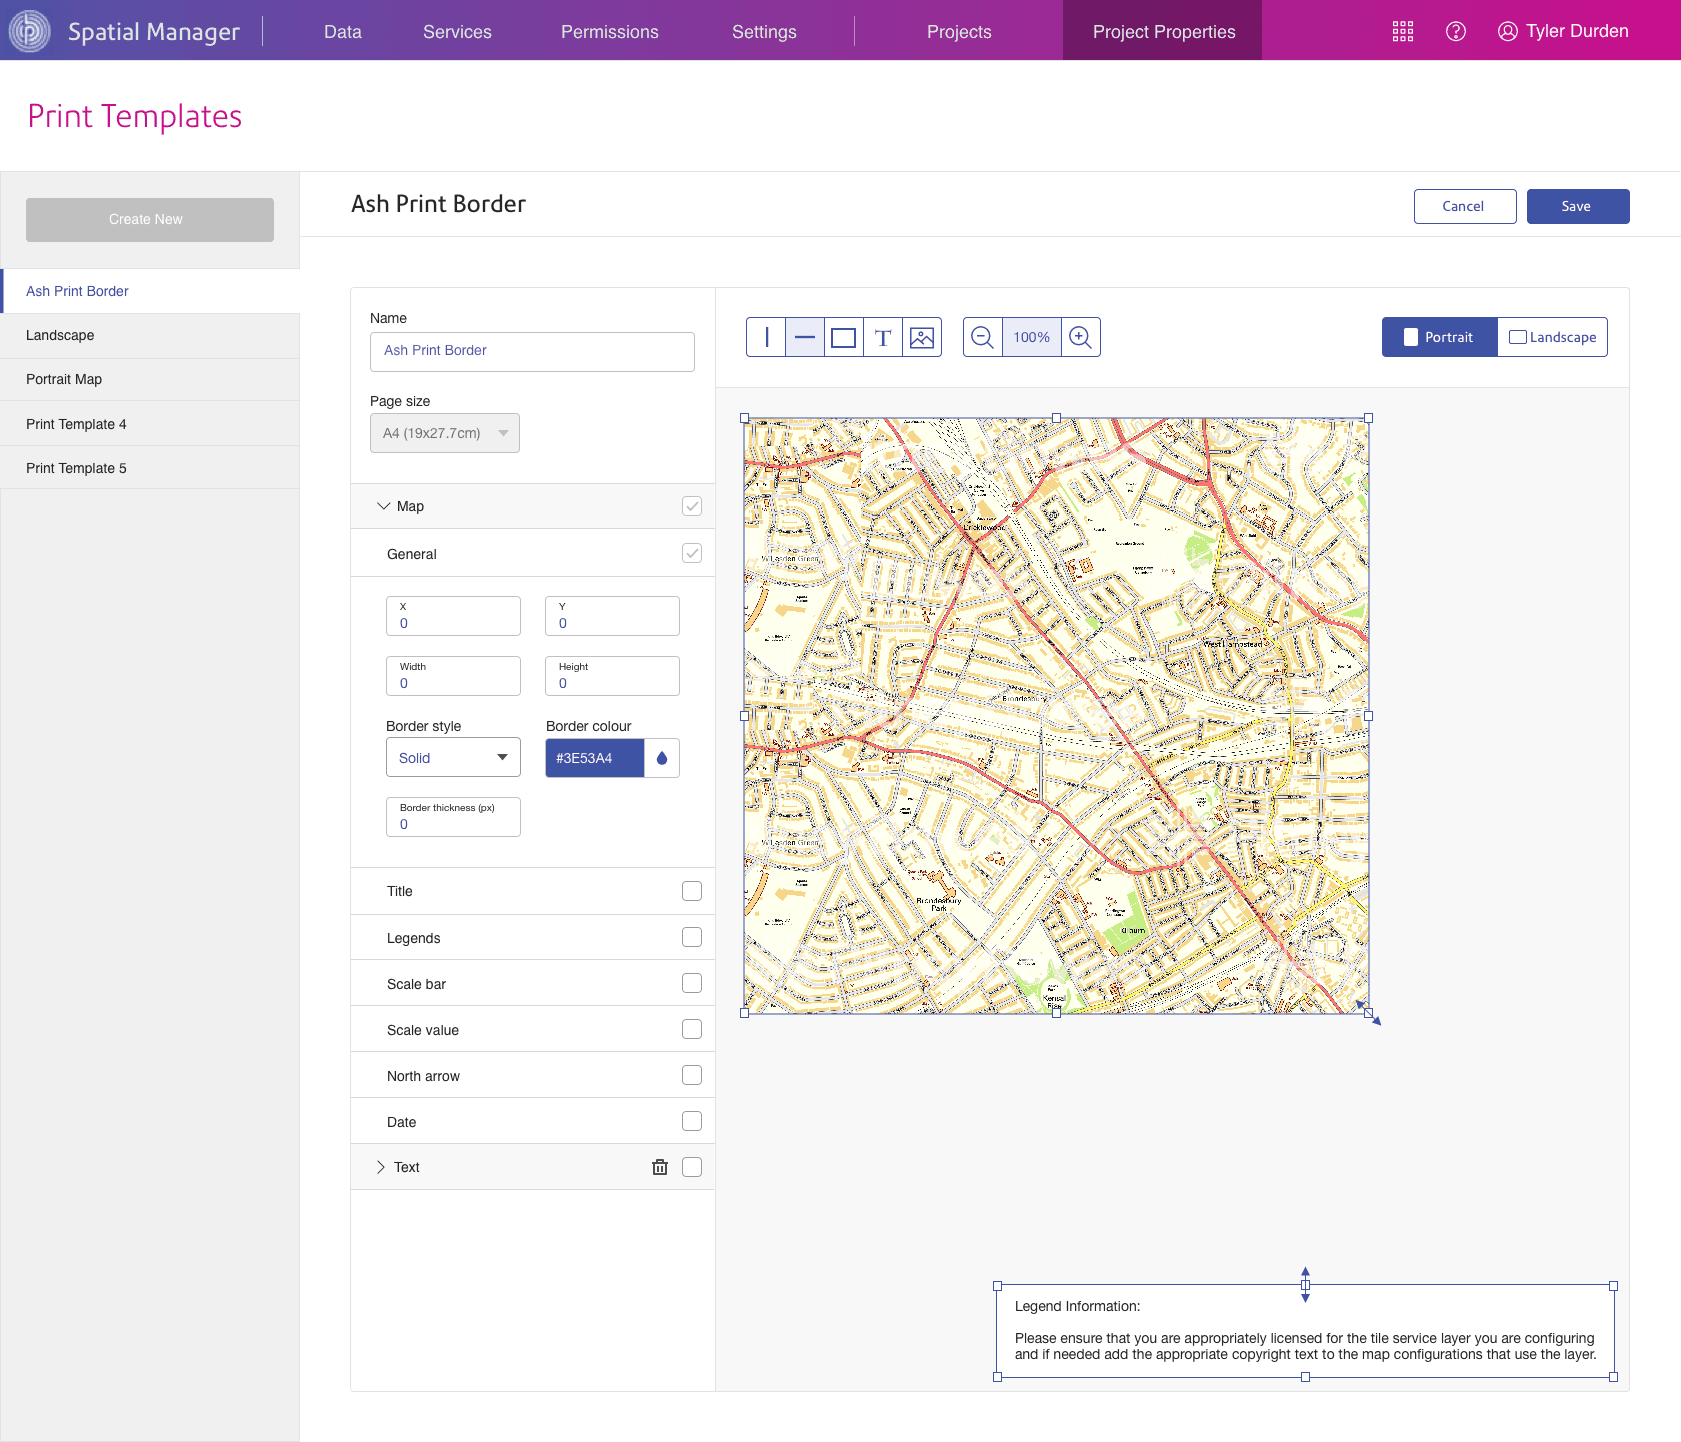Screen dimensions: 1681x1442
Task: Select the rectangle tool
Action: [844, 337]
